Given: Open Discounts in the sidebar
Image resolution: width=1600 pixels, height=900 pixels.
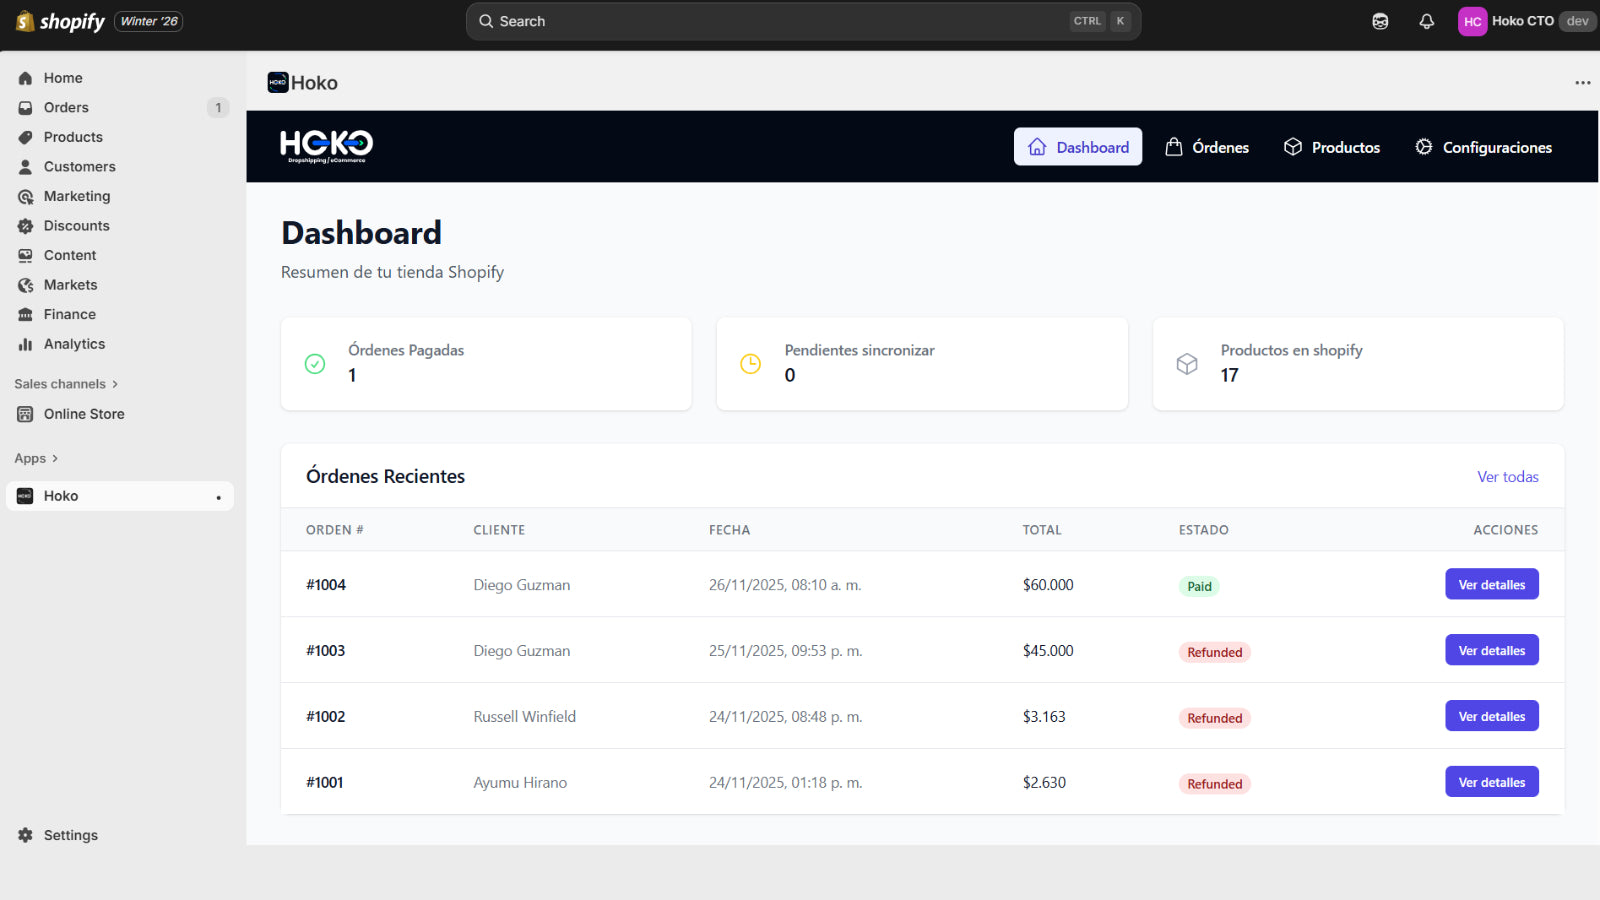Looking at the screenshot, I should click(x=120, y=226).
